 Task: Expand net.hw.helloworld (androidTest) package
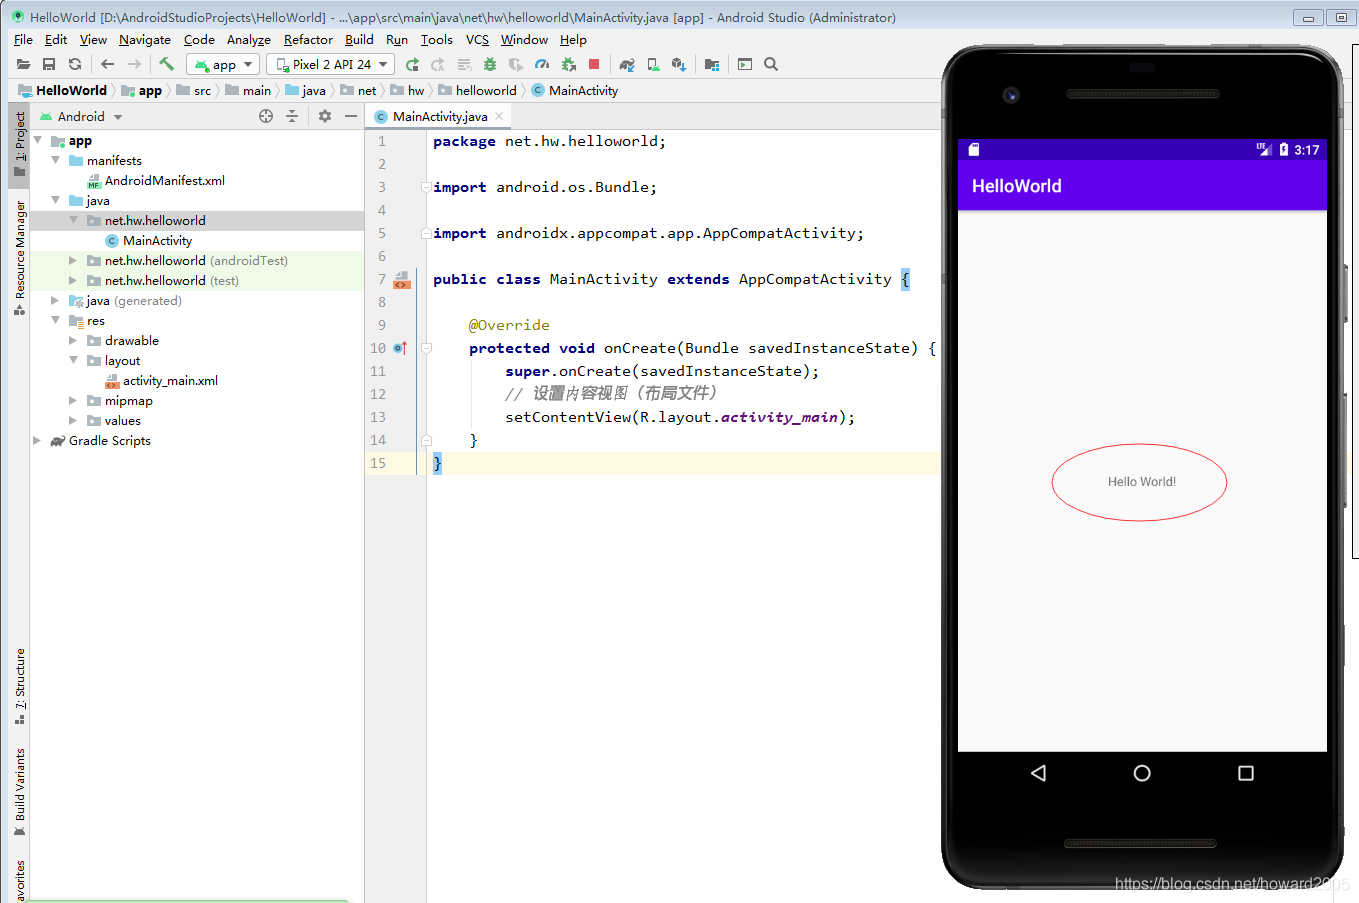(73, 260)
